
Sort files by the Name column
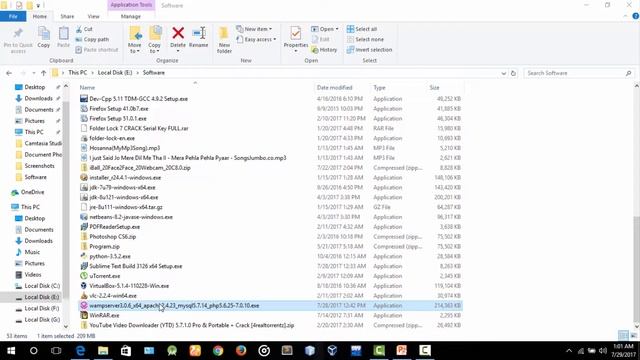pos(87,87)
